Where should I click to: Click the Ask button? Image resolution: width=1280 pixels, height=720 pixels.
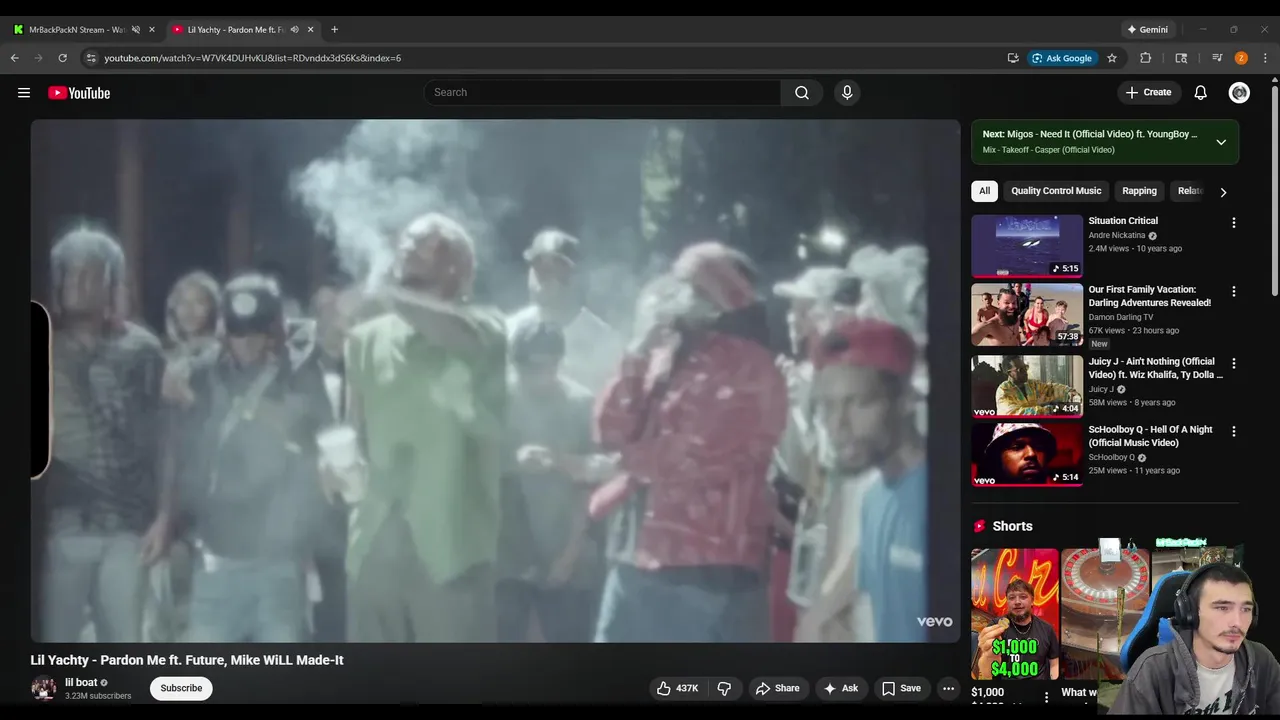pos(840,688)
